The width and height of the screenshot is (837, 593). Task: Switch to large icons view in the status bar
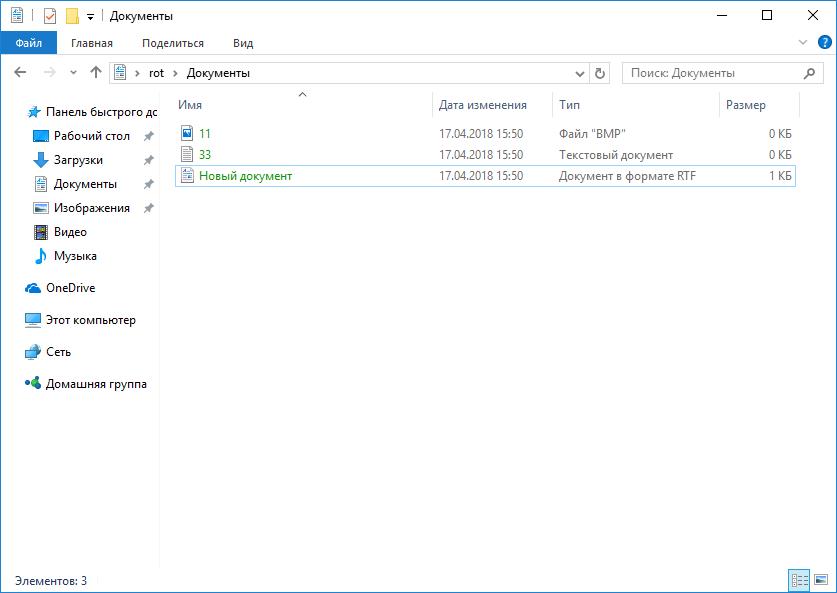click(820, 580)
